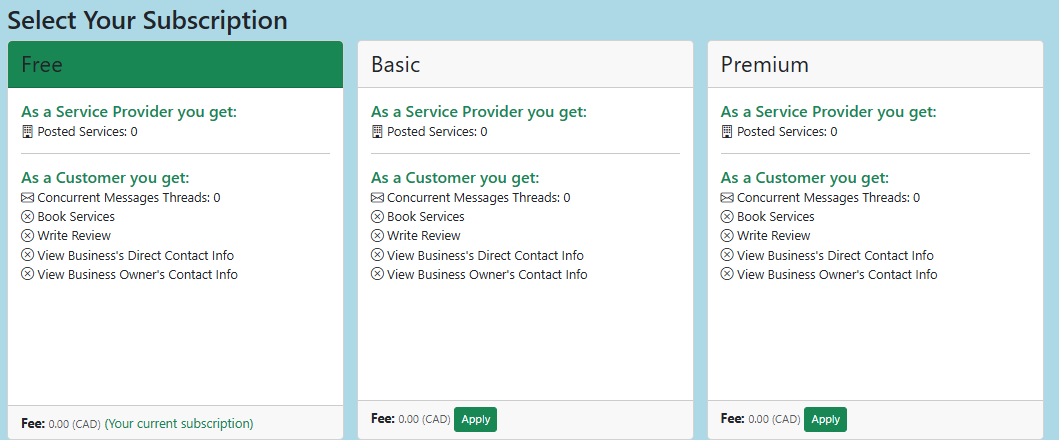This screenshot has height=440, width=1059.
Task: Click the building icon in Premium plan
Action: (x=727, y=131)
